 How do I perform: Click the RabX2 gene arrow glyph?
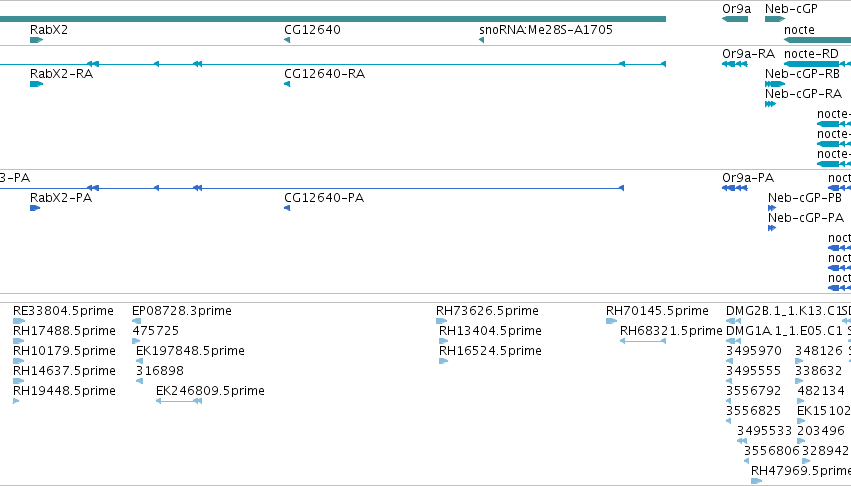36,40
